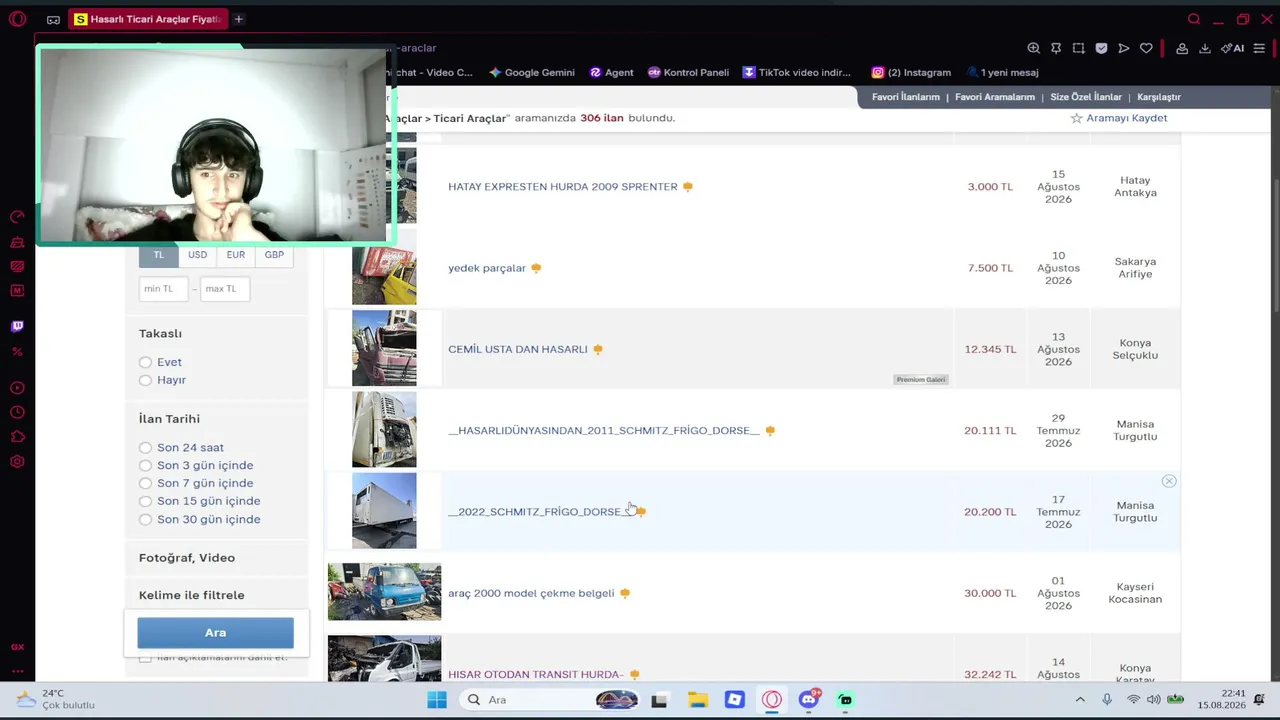Open the percent deals icon in sidebar

(17, 351)
